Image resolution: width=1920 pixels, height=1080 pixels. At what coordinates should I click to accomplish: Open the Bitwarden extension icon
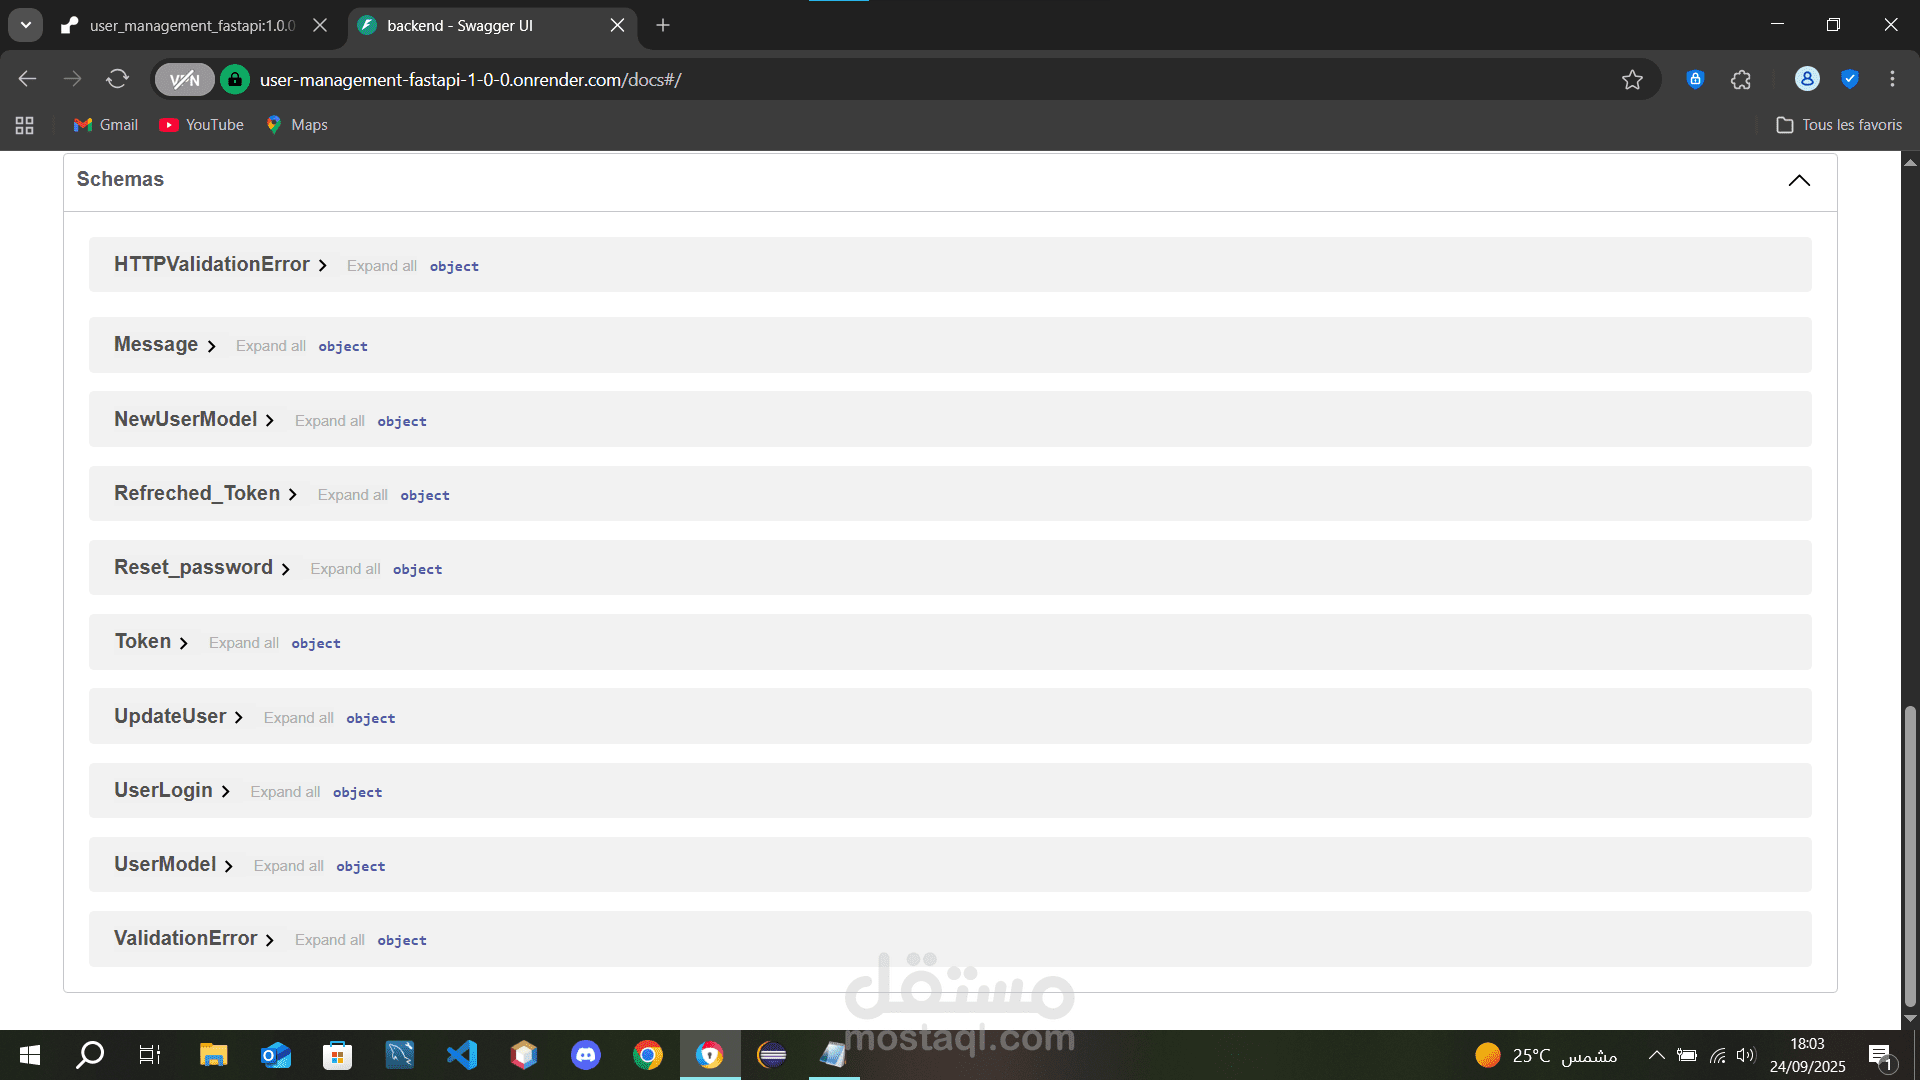[1695, 79]
